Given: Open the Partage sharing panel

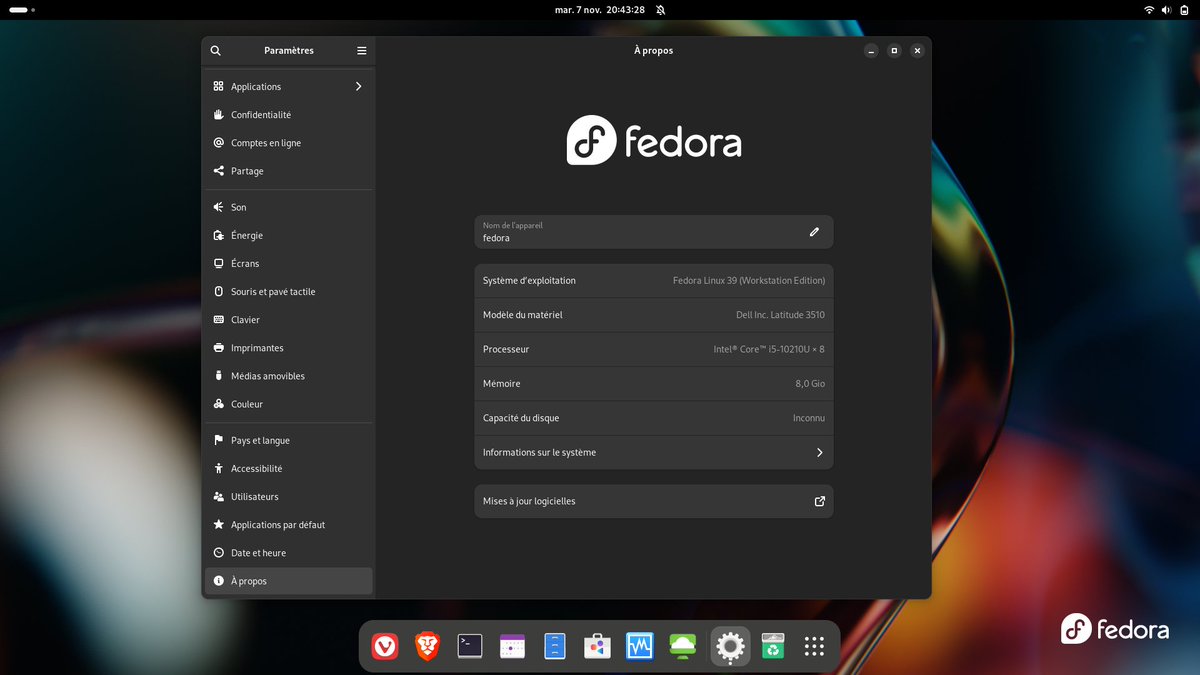Looking at the screenshot, I should click(288, 171).
